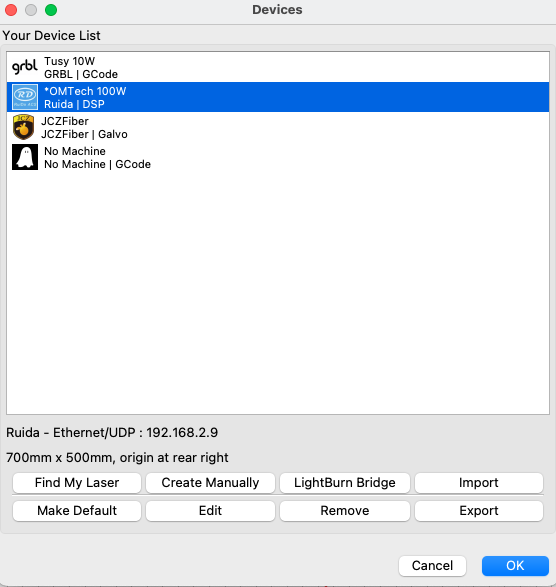Viewport: 556px width, 587px height.
Task: Open Find My Laser
Action: pyautogui.click(x=77, y=483)
